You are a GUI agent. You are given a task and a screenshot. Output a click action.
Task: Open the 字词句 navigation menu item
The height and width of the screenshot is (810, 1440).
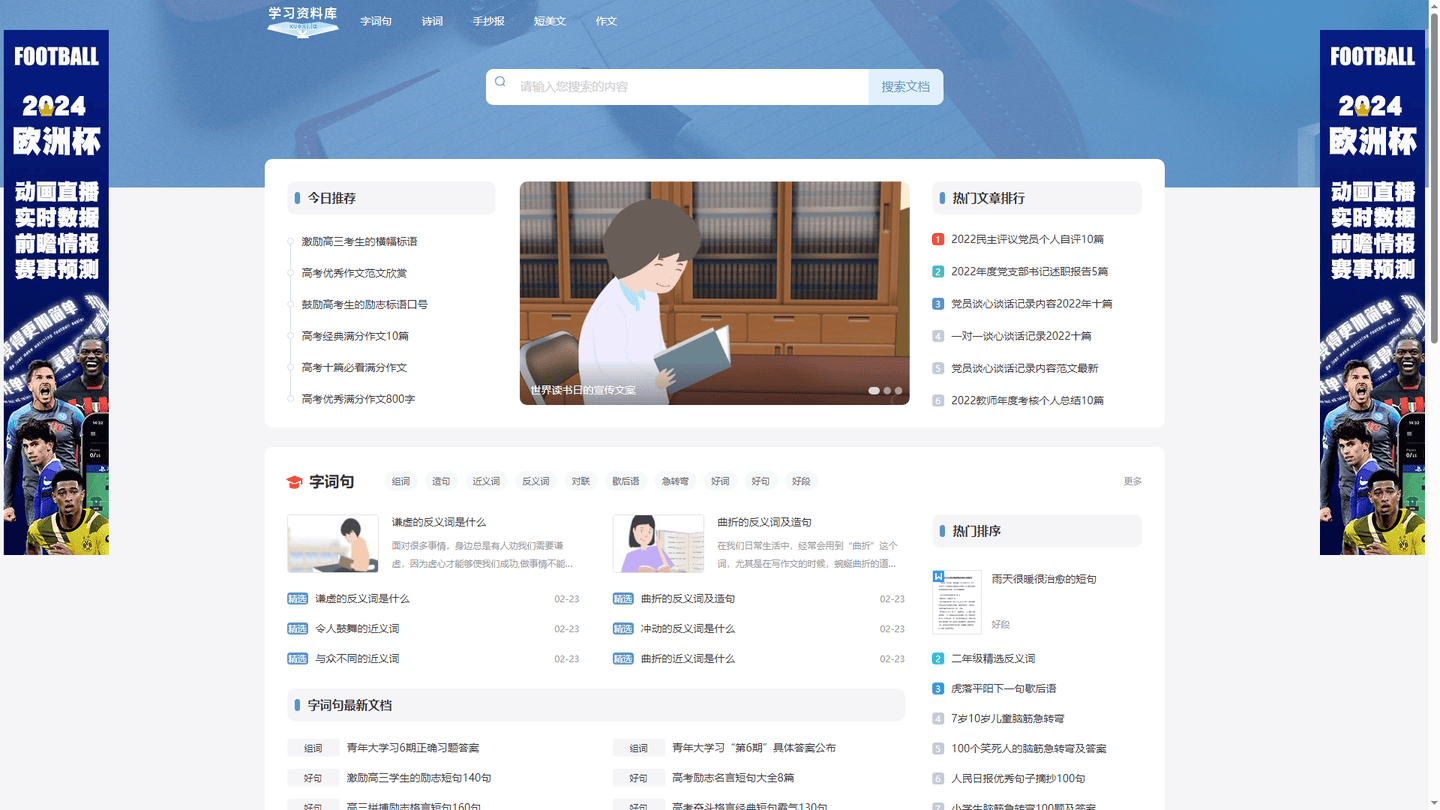tap(376, 21)
